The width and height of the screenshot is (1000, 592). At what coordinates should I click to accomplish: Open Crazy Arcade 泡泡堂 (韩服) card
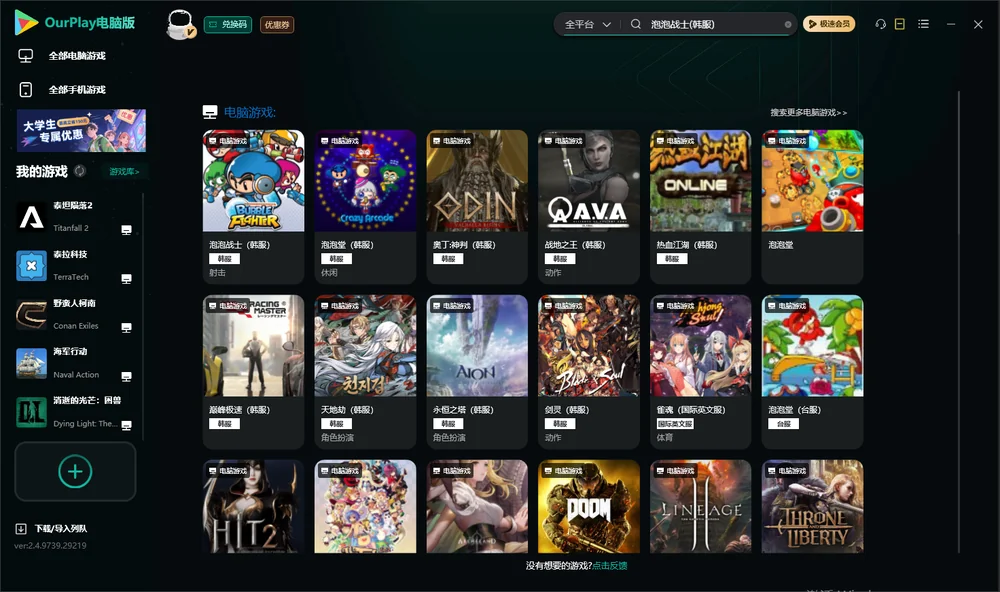(x=365, y=207)
